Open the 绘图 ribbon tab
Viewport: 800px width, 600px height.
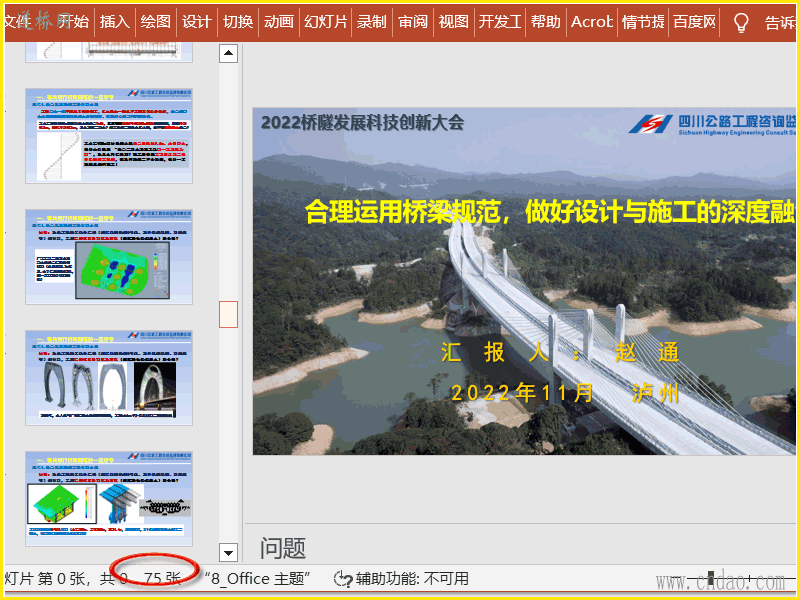[x=156, y=22]
